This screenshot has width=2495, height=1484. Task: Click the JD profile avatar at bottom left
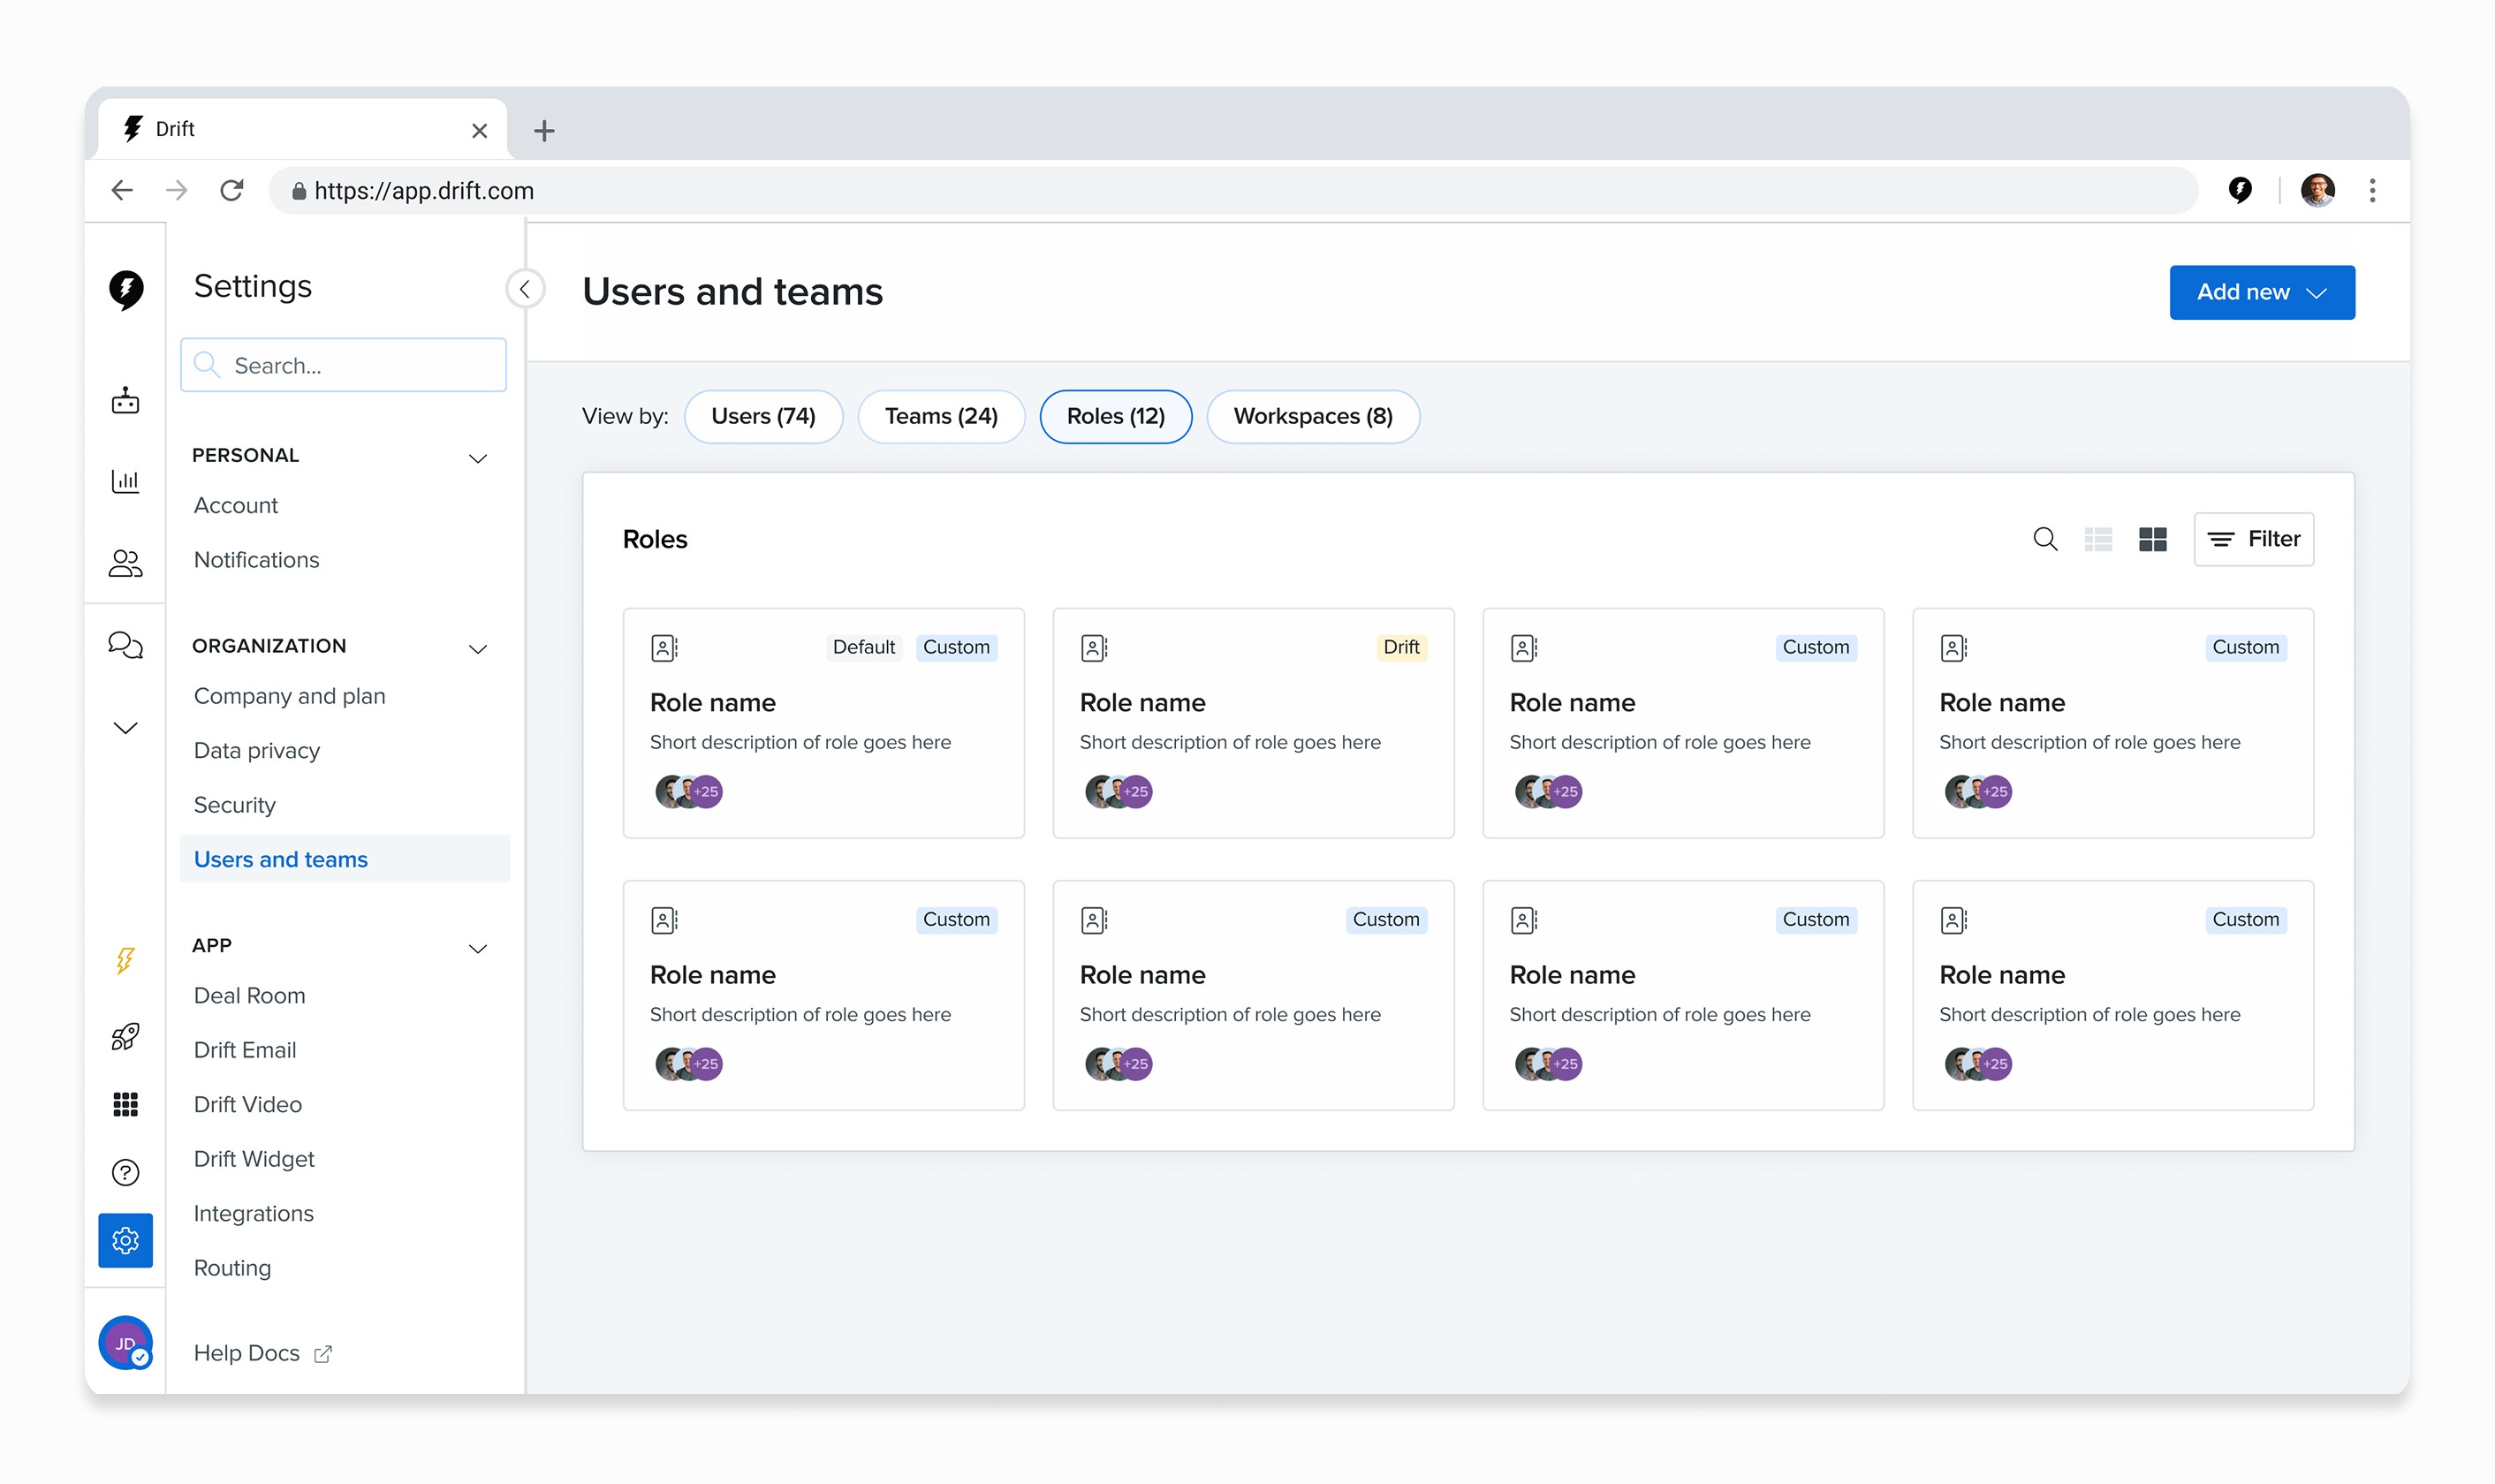(125, 1342)
